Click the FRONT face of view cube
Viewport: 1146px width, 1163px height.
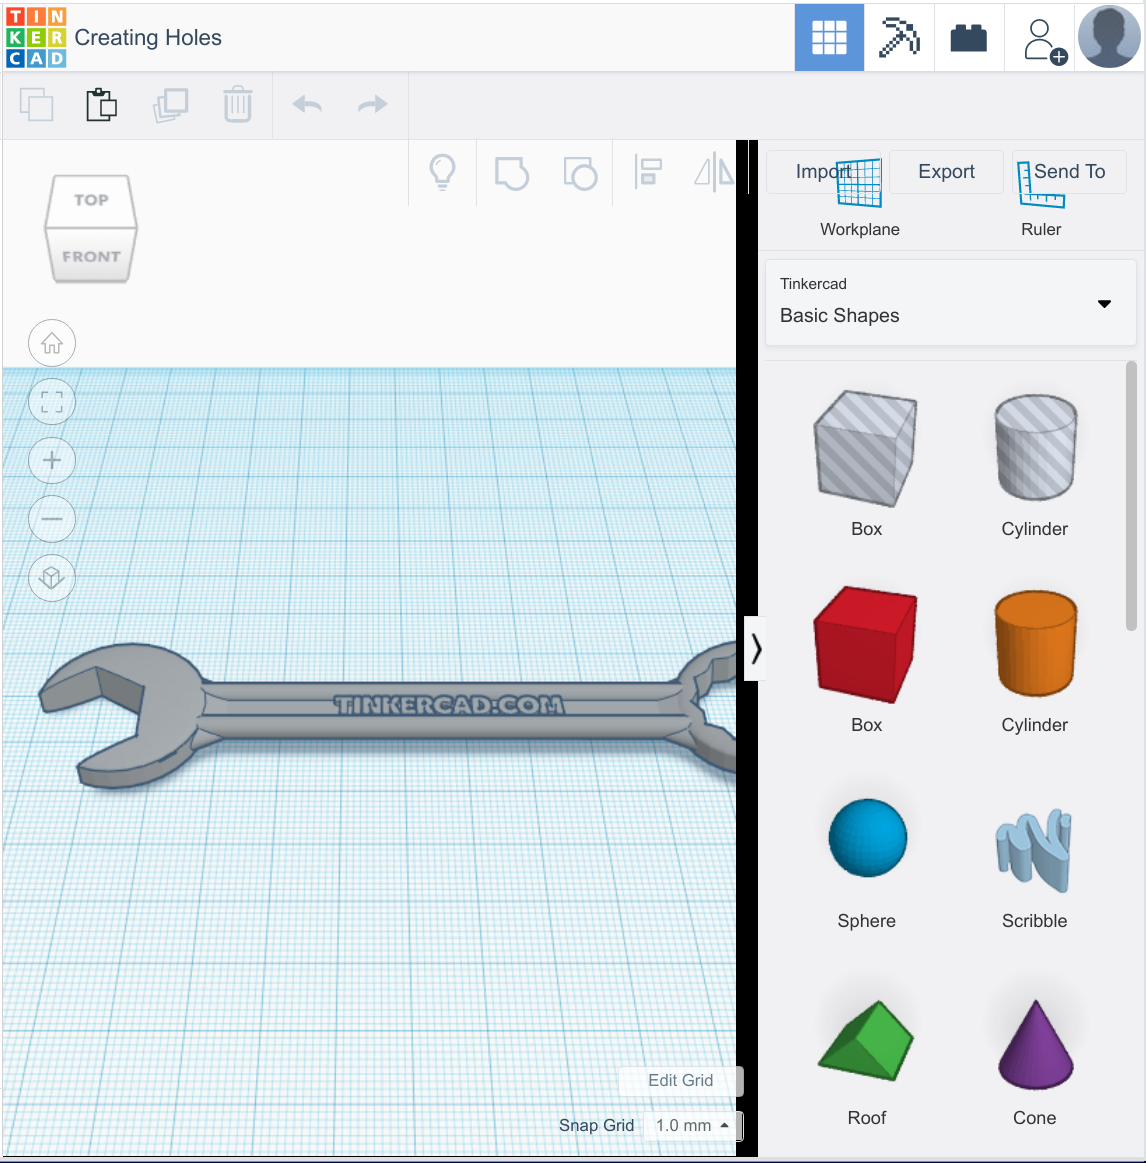[91, 256]
